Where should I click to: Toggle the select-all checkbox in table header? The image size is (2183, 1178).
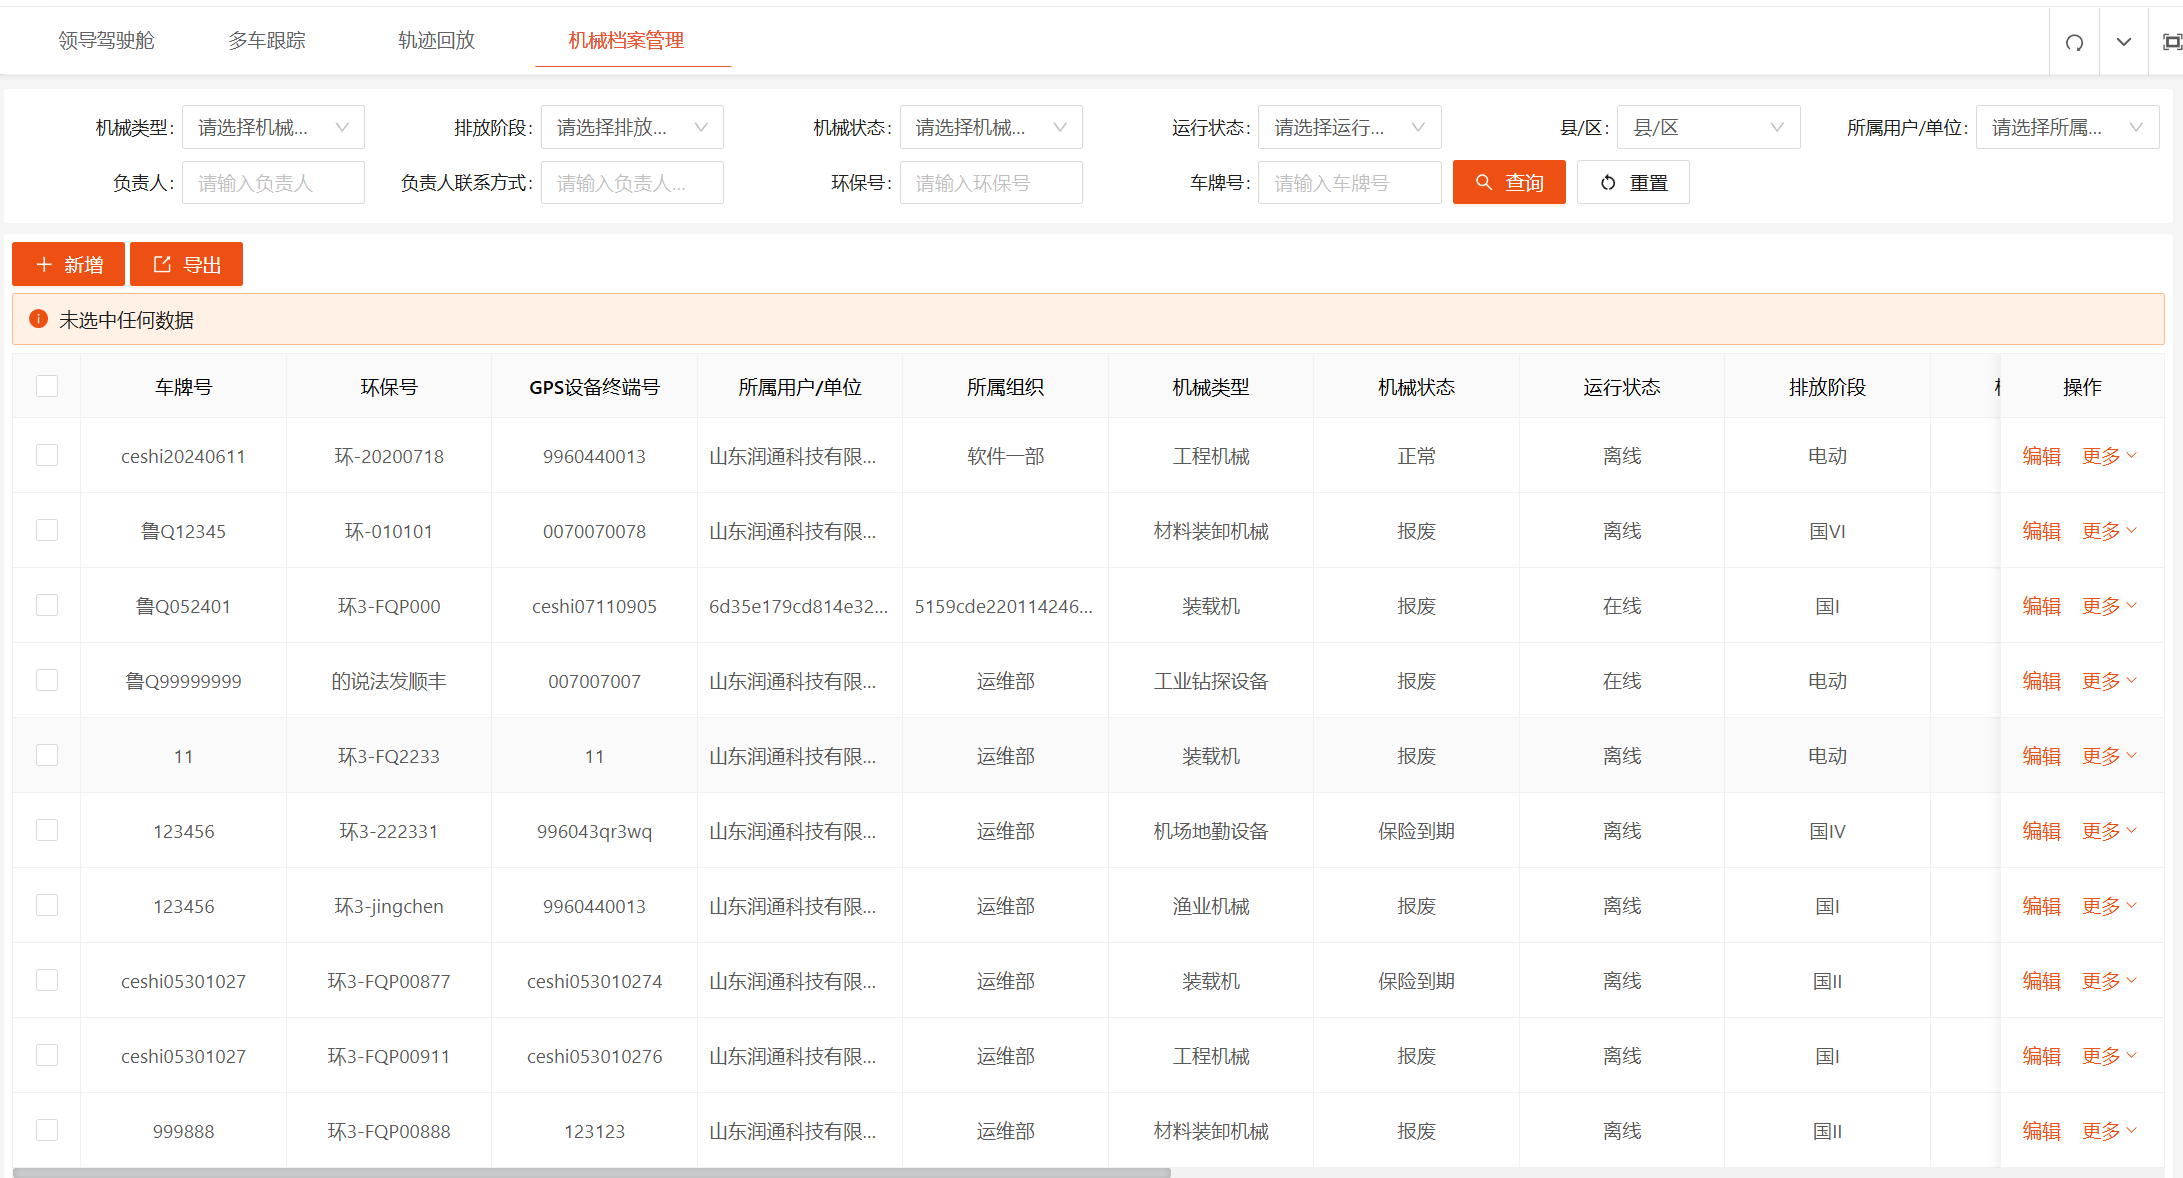click(x=47, y=386)
